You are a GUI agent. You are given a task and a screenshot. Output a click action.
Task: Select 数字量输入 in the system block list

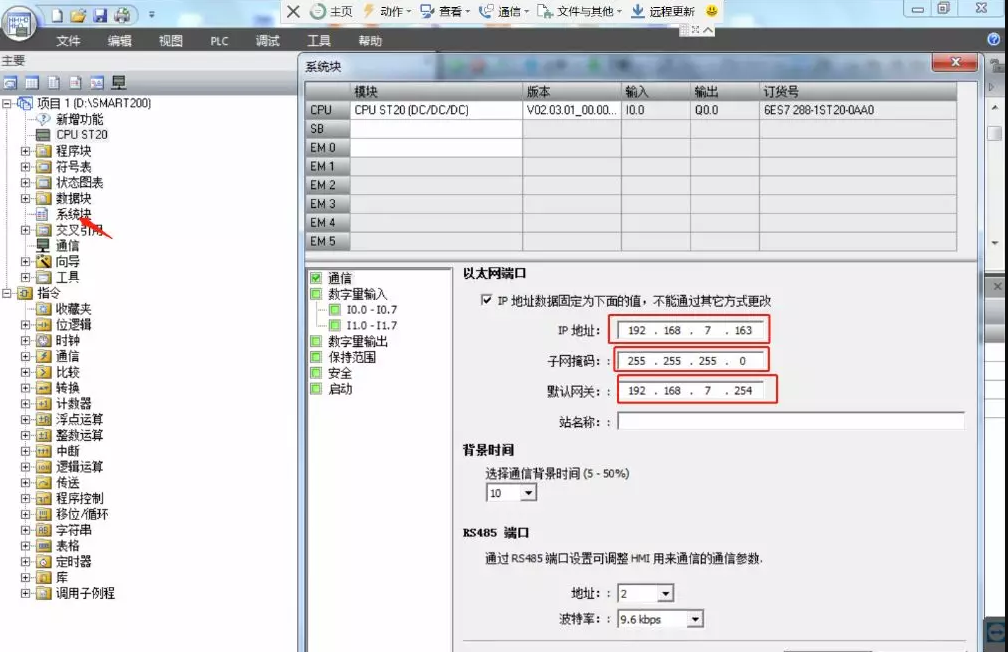click(357, 294)
